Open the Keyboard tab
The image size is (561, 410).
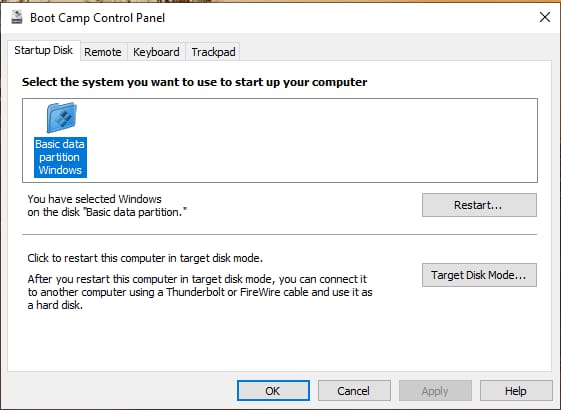pyautogui.click(x=156, y=52)
